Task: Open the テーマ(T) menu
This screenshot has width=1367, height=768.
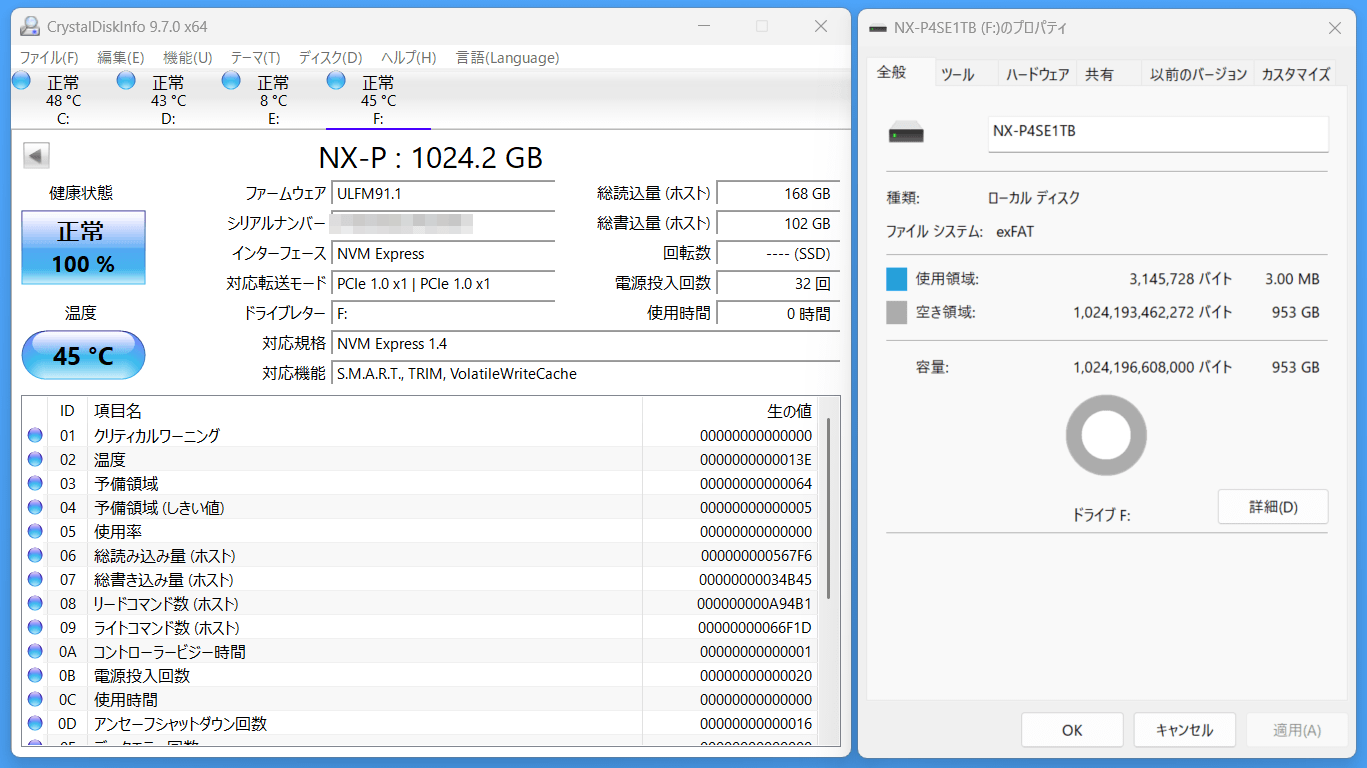Action: (x=255, y=58)
